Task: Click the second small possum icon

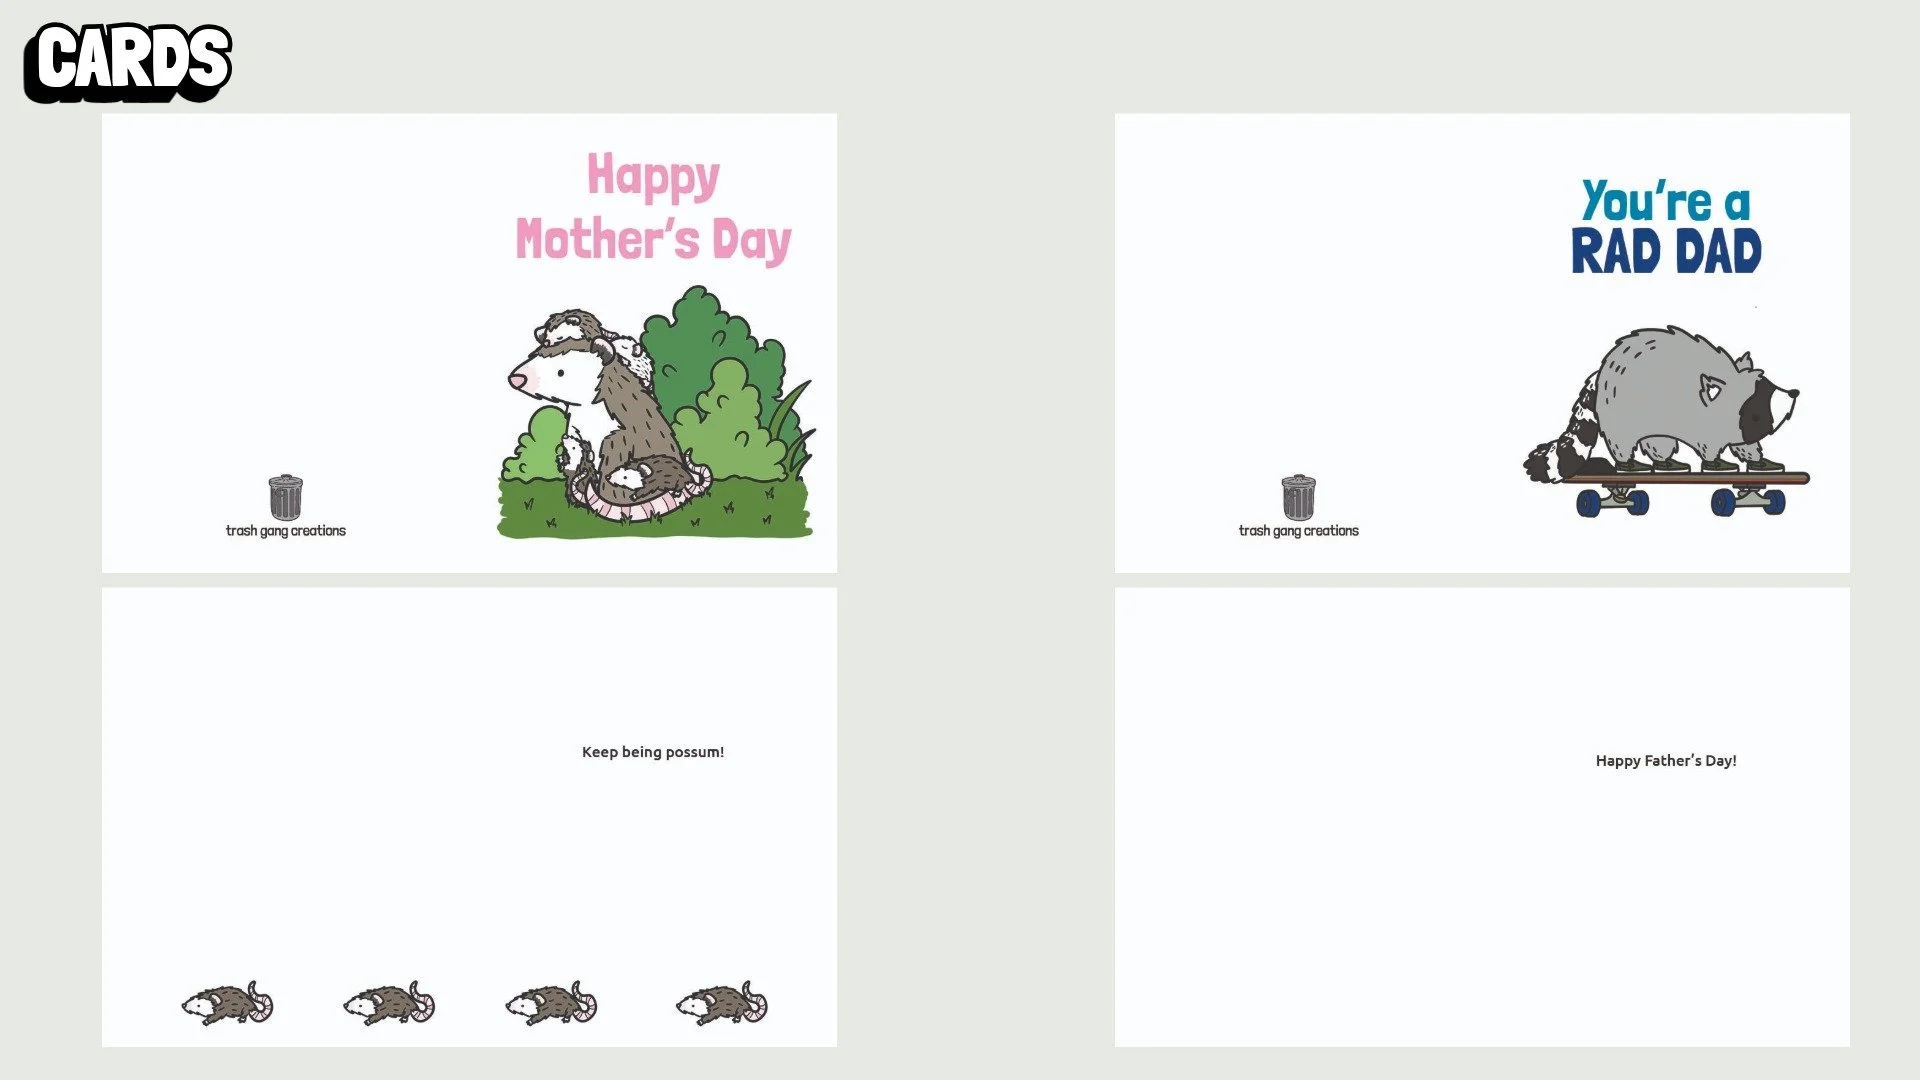Action: [x=389, y=1003]
